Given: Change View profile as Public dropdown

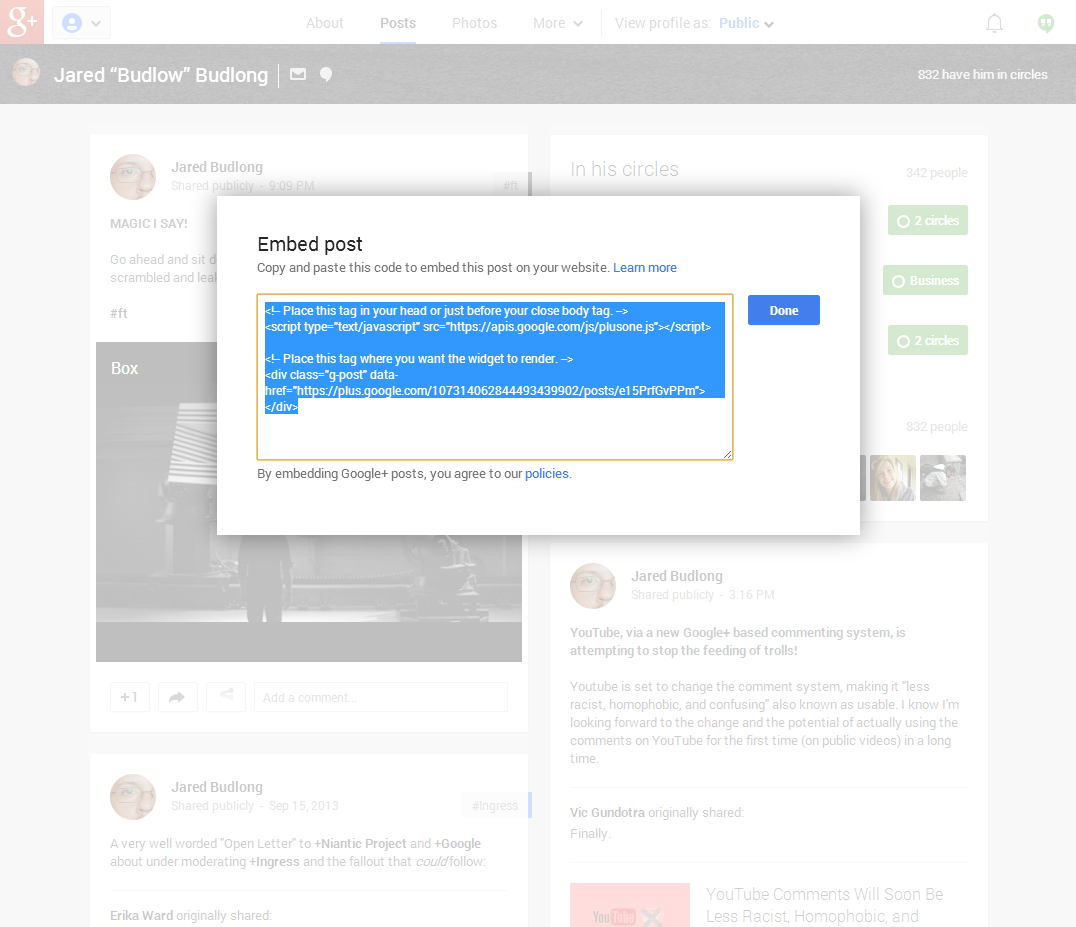Looking at the screenshot, I should tap(747, 23).
